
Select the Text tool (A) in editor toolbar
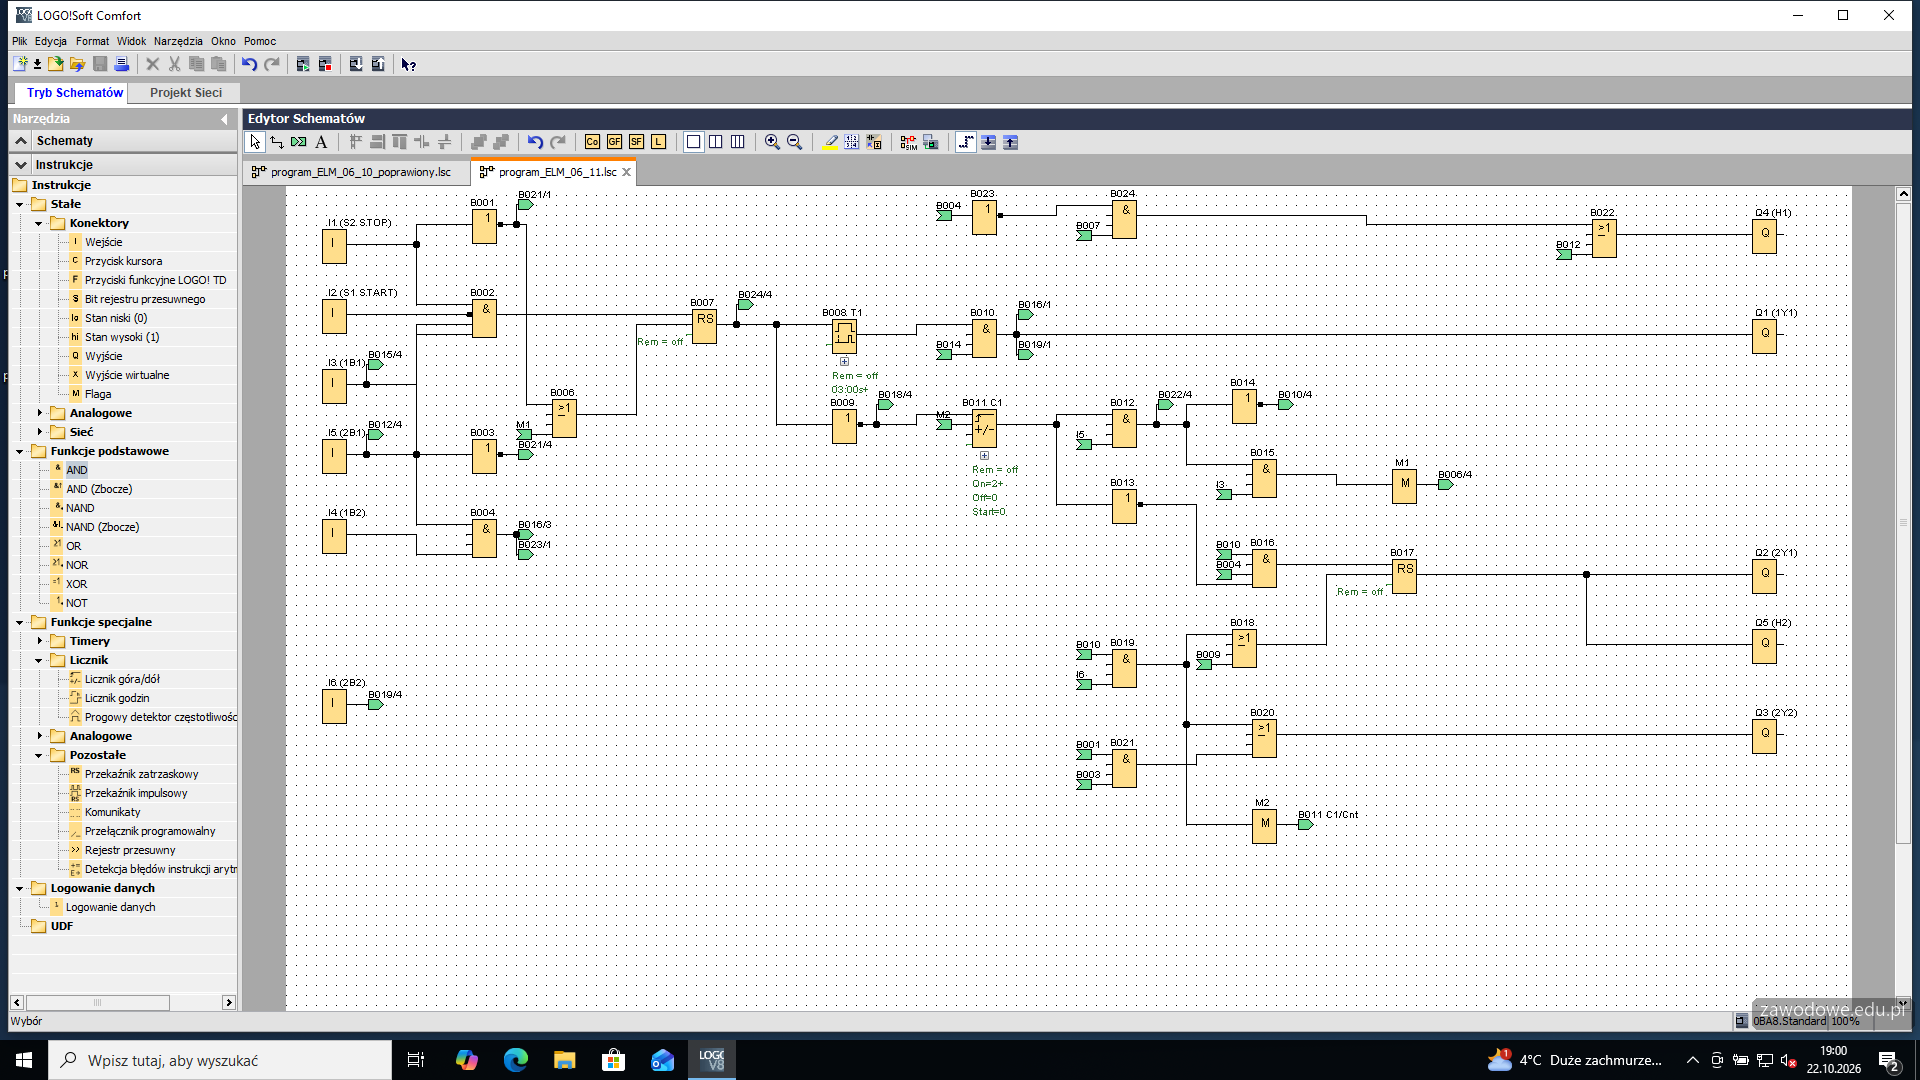click(321, 142)
